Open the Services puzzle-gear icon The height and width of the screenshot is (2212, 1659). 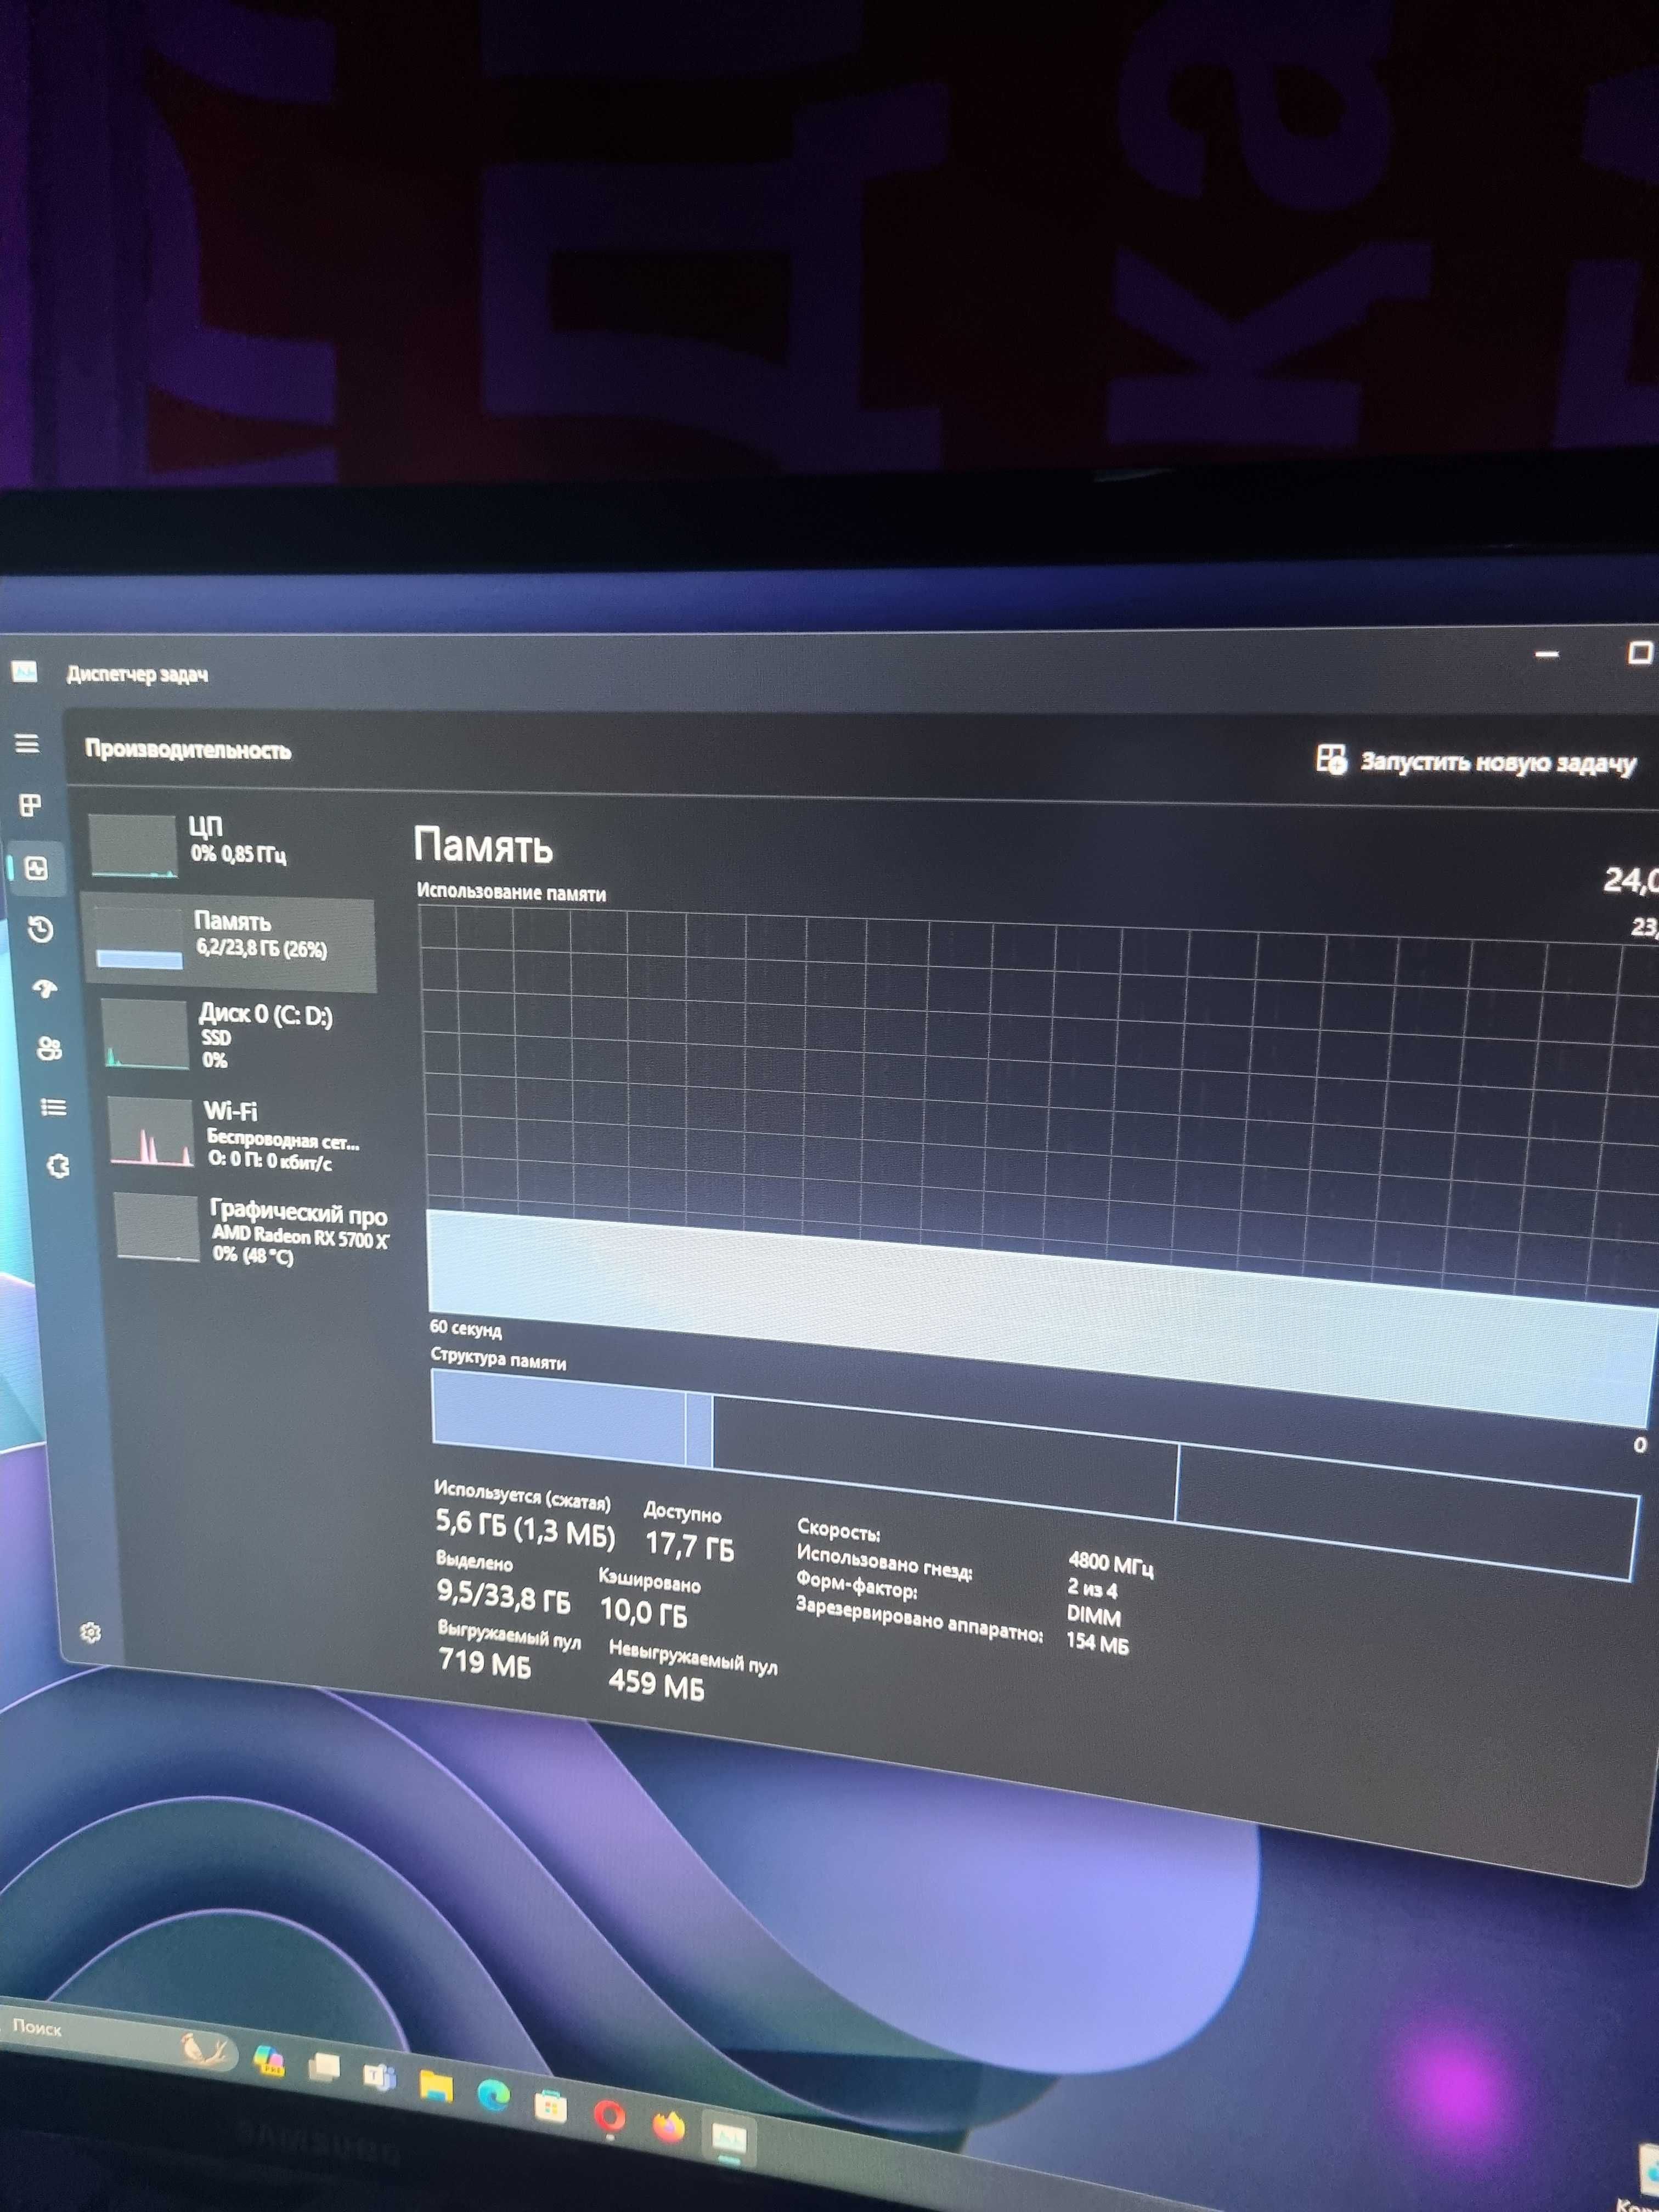click(x=58, y=1165)
